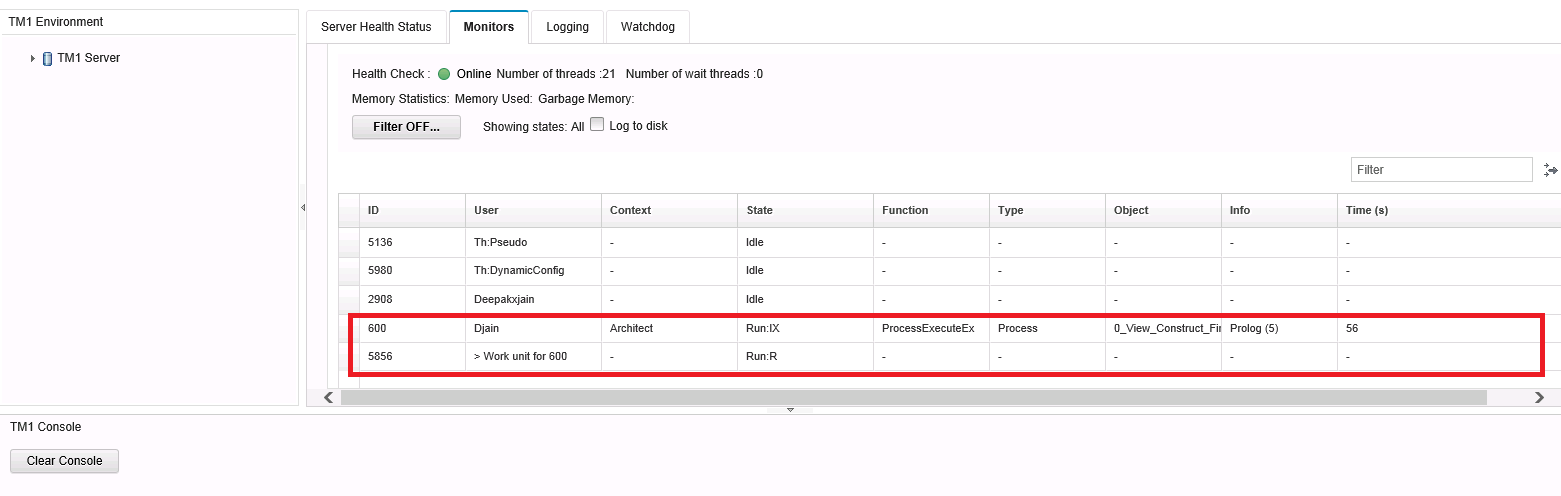Sort by the User column header
The width and height of the screenshot is (1561, 496).
pyautogui.click(x=534, y=211)
